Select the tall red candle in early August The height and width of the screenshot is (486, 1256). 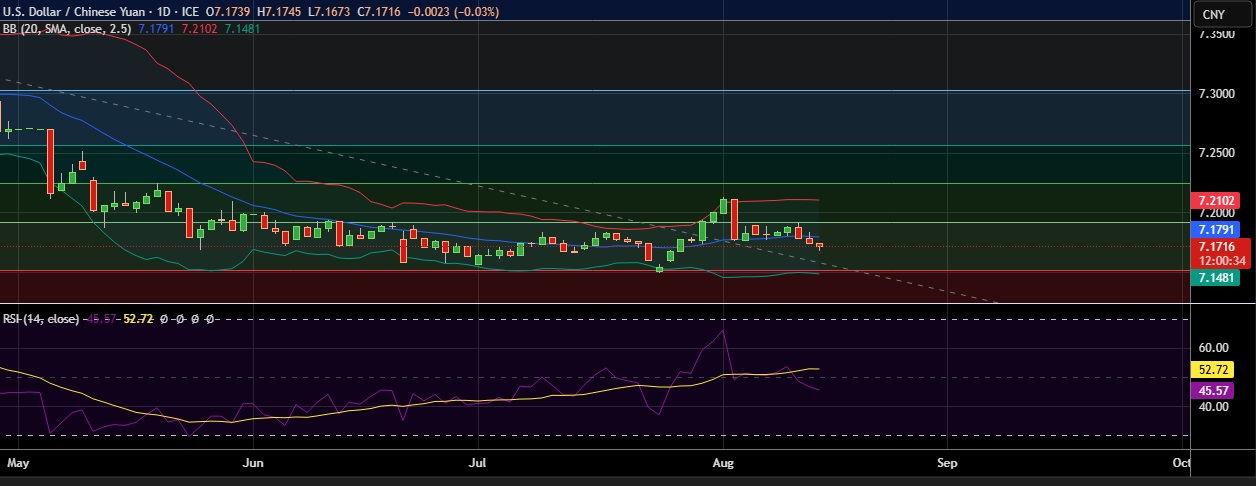point(734,219)
